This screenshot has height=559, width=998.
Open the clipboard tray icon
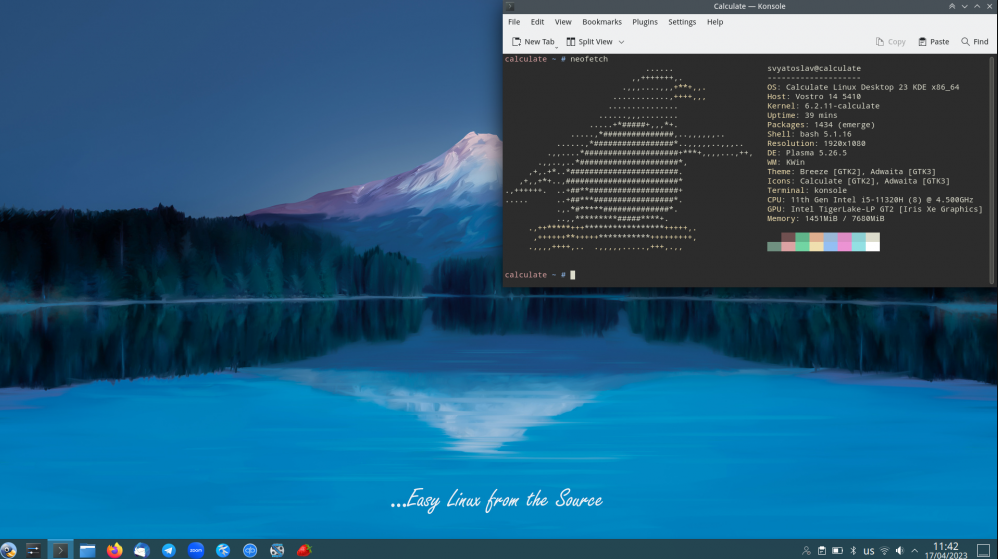(x=822, y=551)
